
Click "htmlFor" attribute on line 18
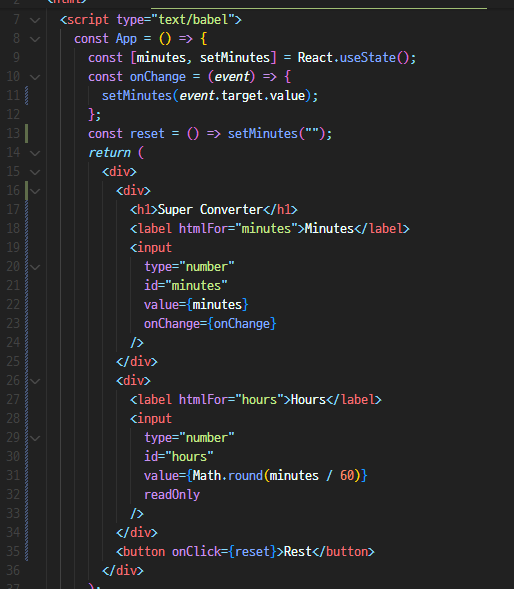click(203, 228)
